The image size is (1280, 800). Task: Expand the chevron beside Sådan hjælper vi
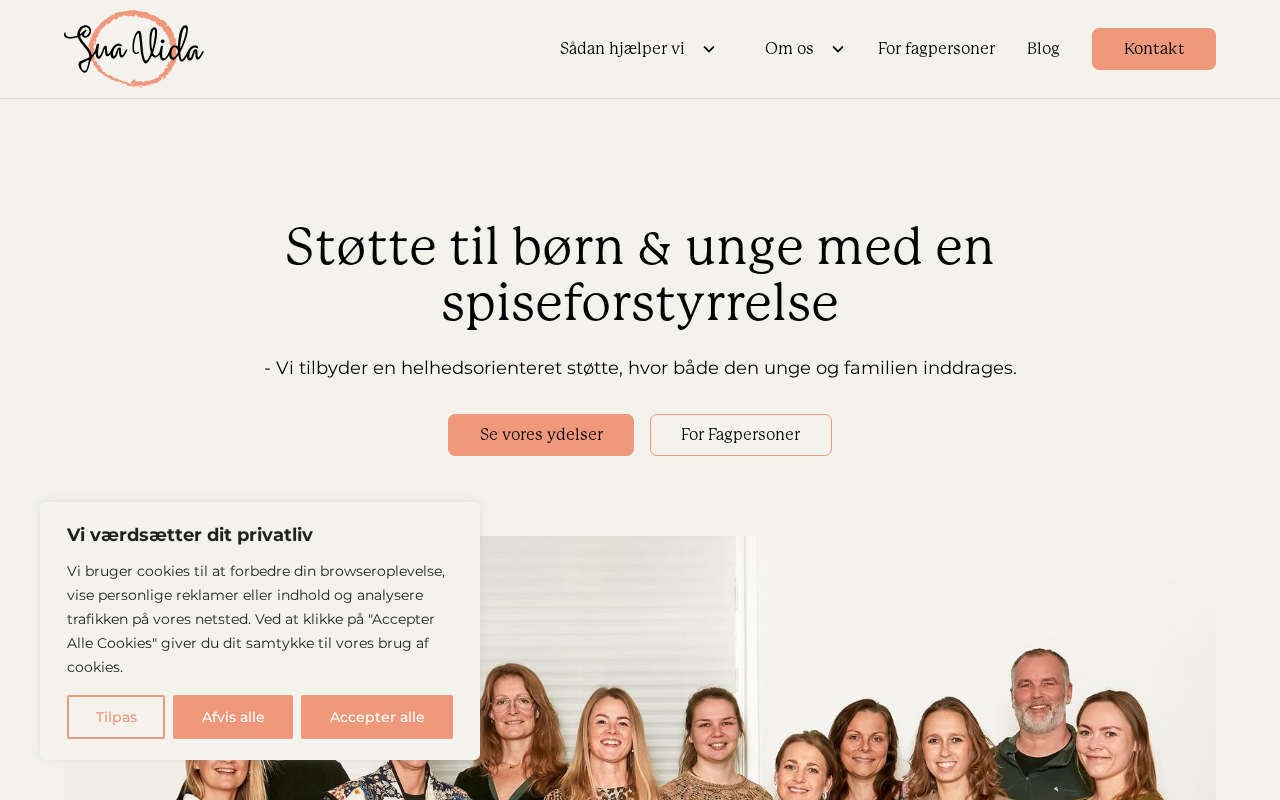709,49
